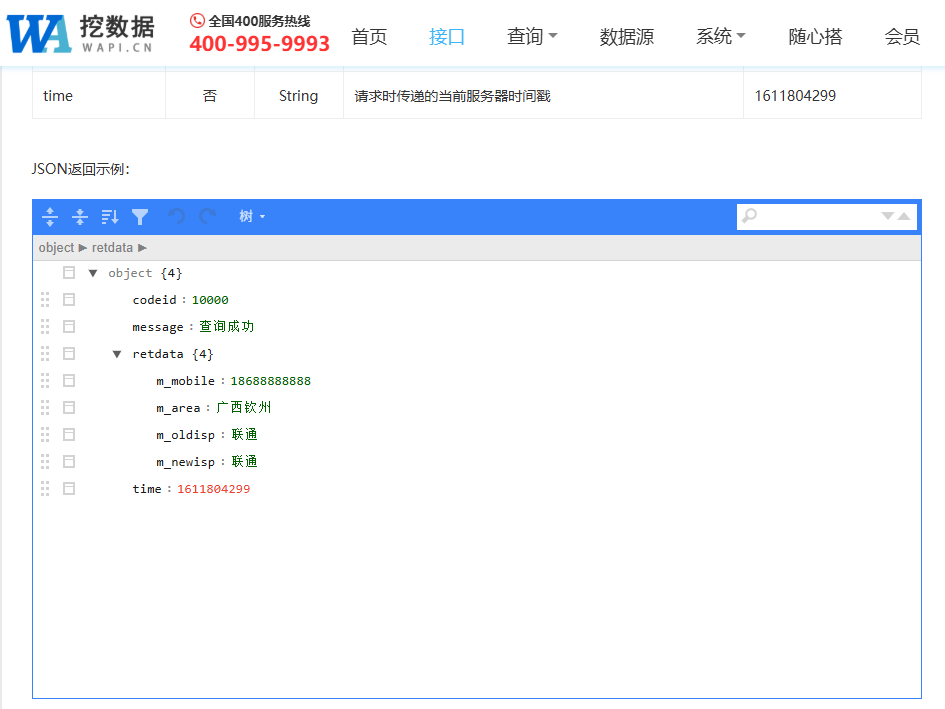Select the red time value 1611804299
The image size is (945, 709).
(213, 488)
